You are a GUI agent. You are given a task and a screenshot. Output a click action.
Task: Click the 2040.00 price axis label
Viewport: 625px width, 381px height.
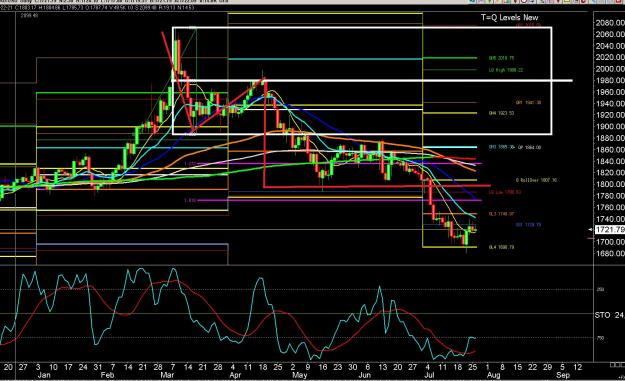[x=610, y=46]
